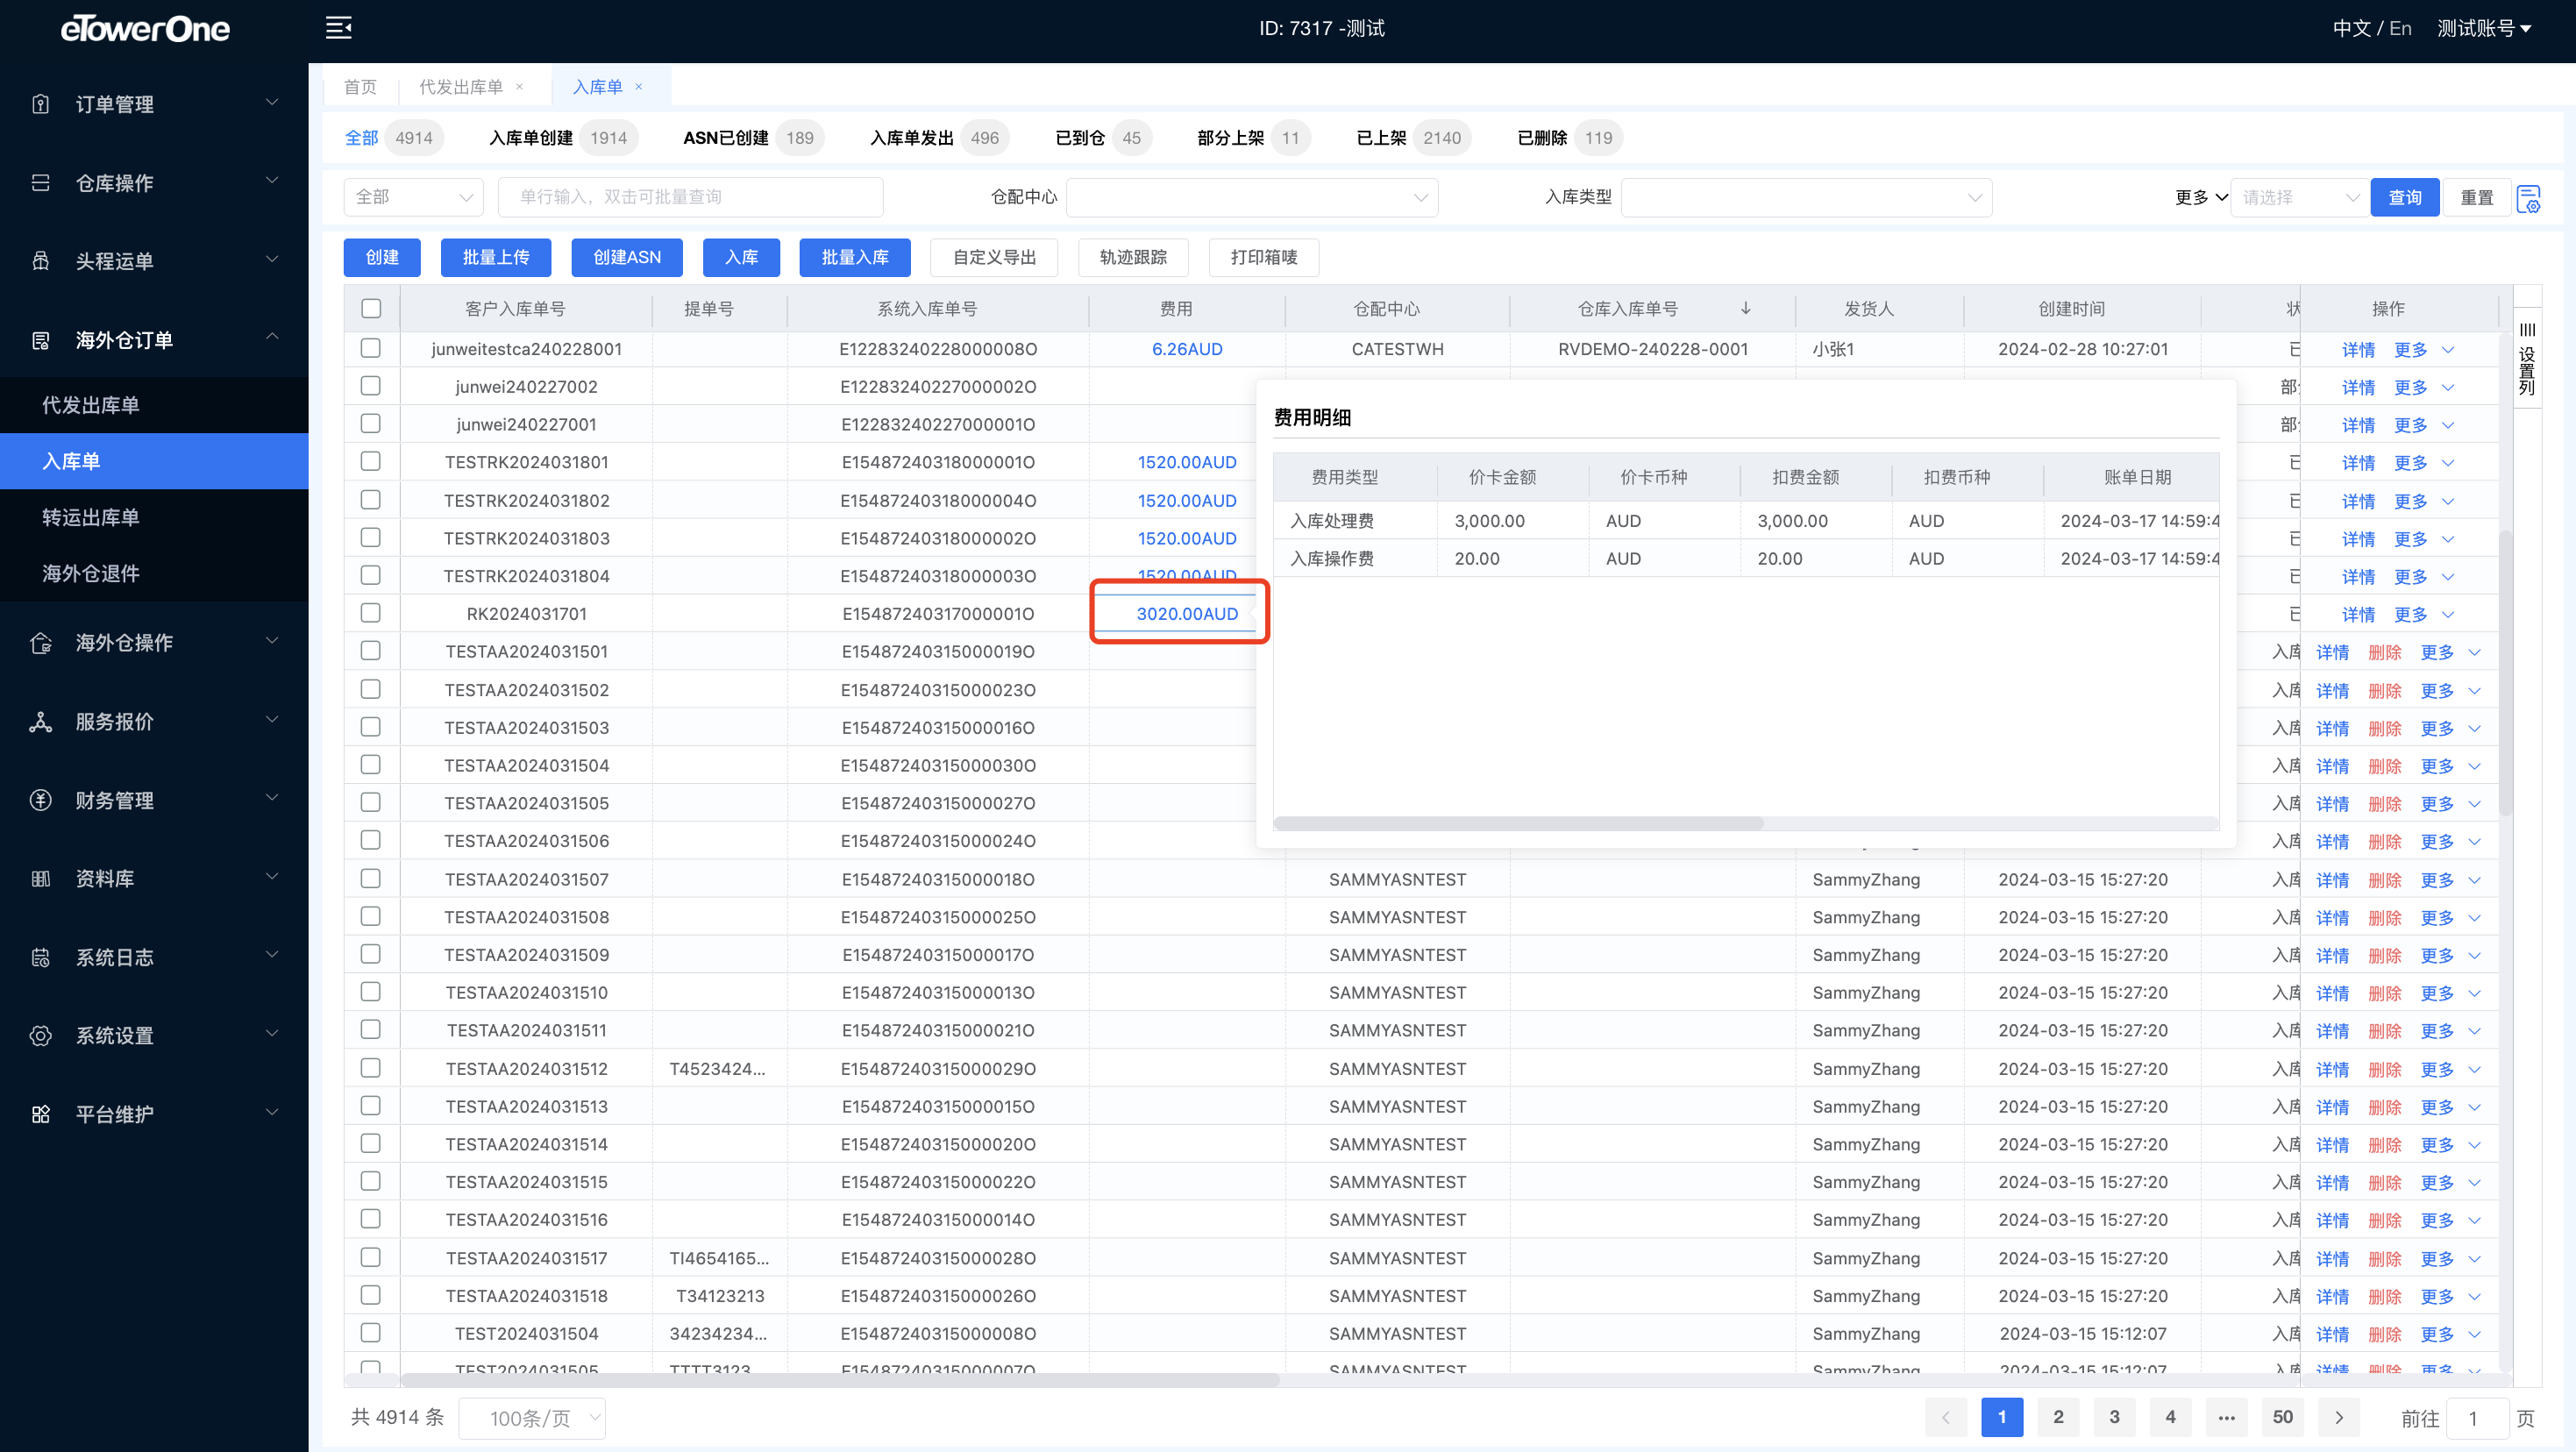Filter by ASN已创建 status tab
The height and width of the screenshot is (1452, 2576).
753,138
